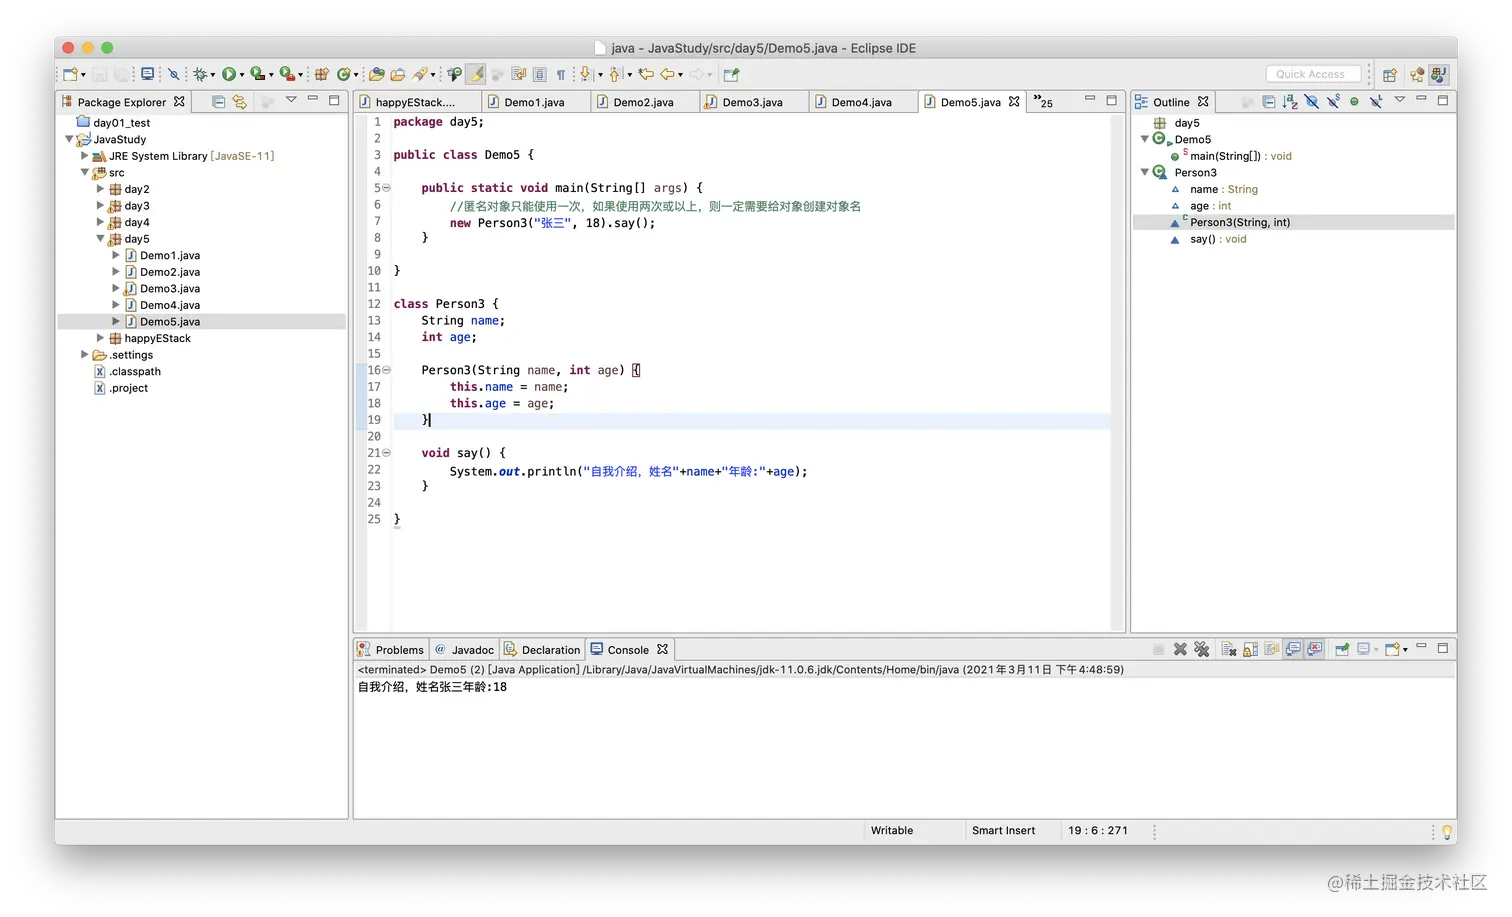This screenshot has width=1512, height=917.
Task: Click the Pin Editor toolbar icon
Action: 731,74
